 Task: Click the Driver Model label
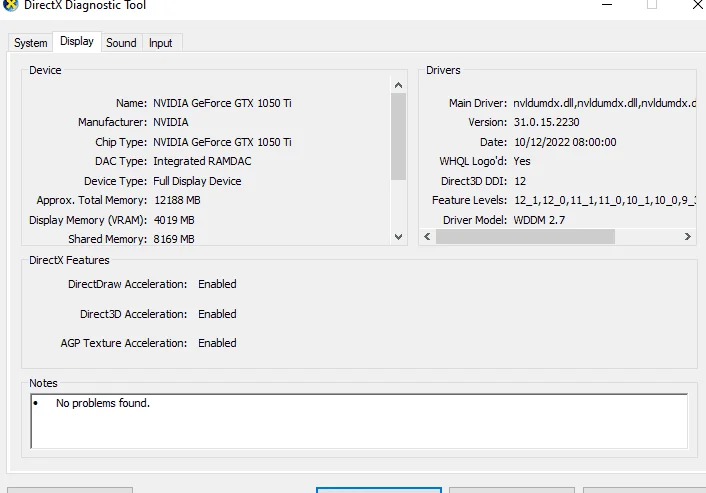[x=475, y=220]
